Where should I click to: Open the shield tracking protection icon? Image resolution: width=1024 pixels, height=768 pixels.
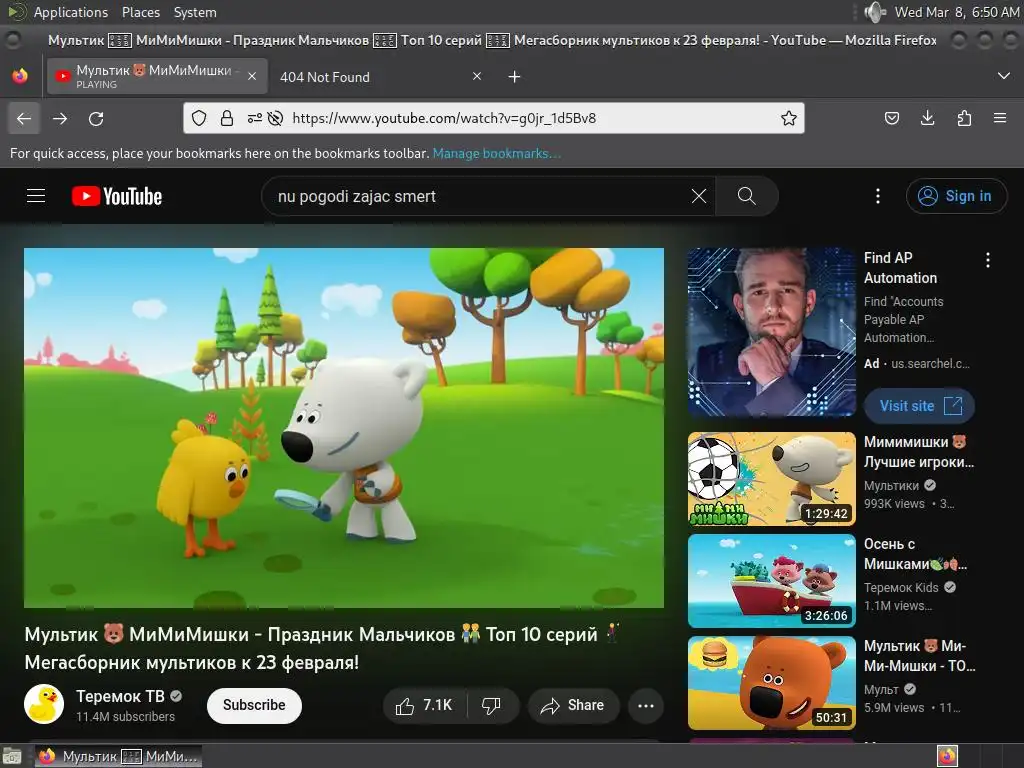tap(199, 118)
